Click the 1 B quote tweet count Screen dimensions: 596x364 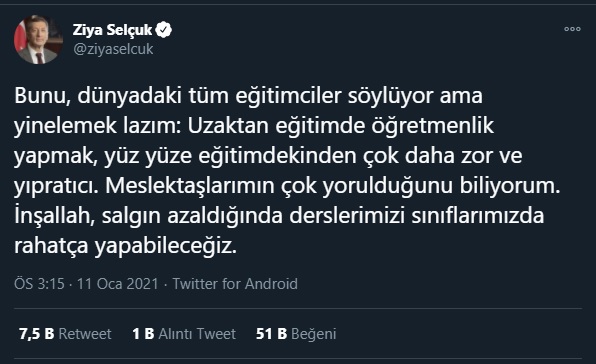coord(143,334)
